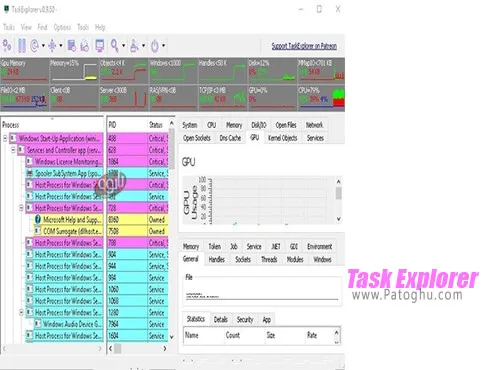485x370 pixels.
Task: Select the Services and Controller app row
Action: tap(60, 150)
